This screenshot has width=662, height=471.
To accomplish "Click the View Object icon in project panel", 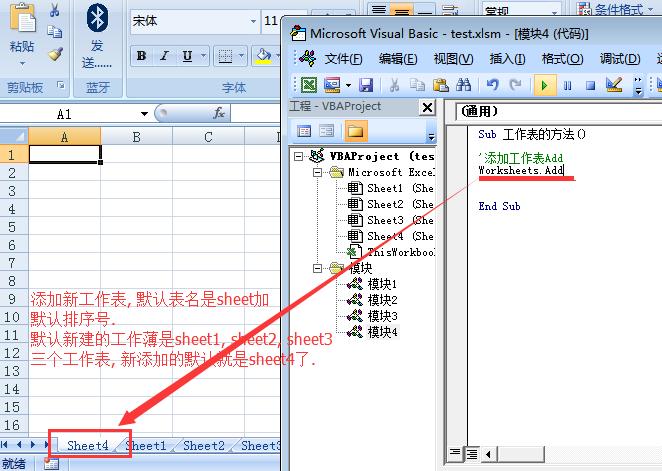I will (x=326, y=131).
